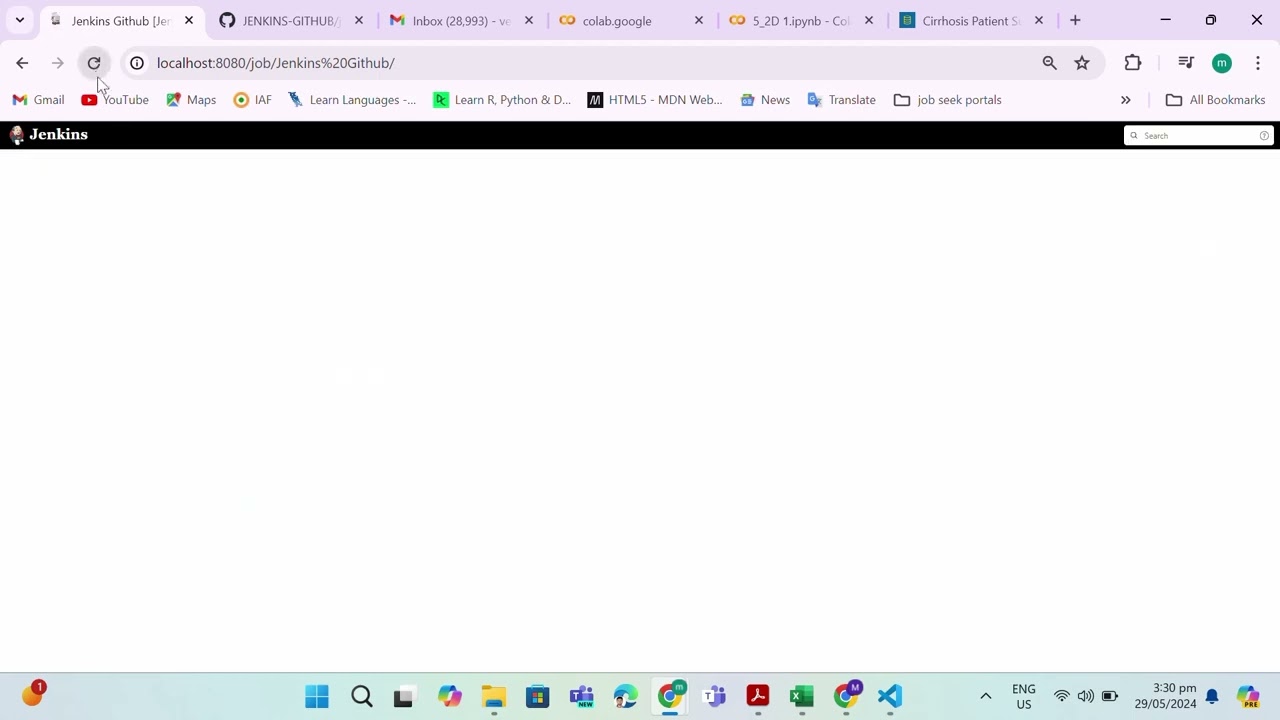Screen dimensions: 1280x720
Task: Open Learn R, Python bookmark
Action: 502,100
